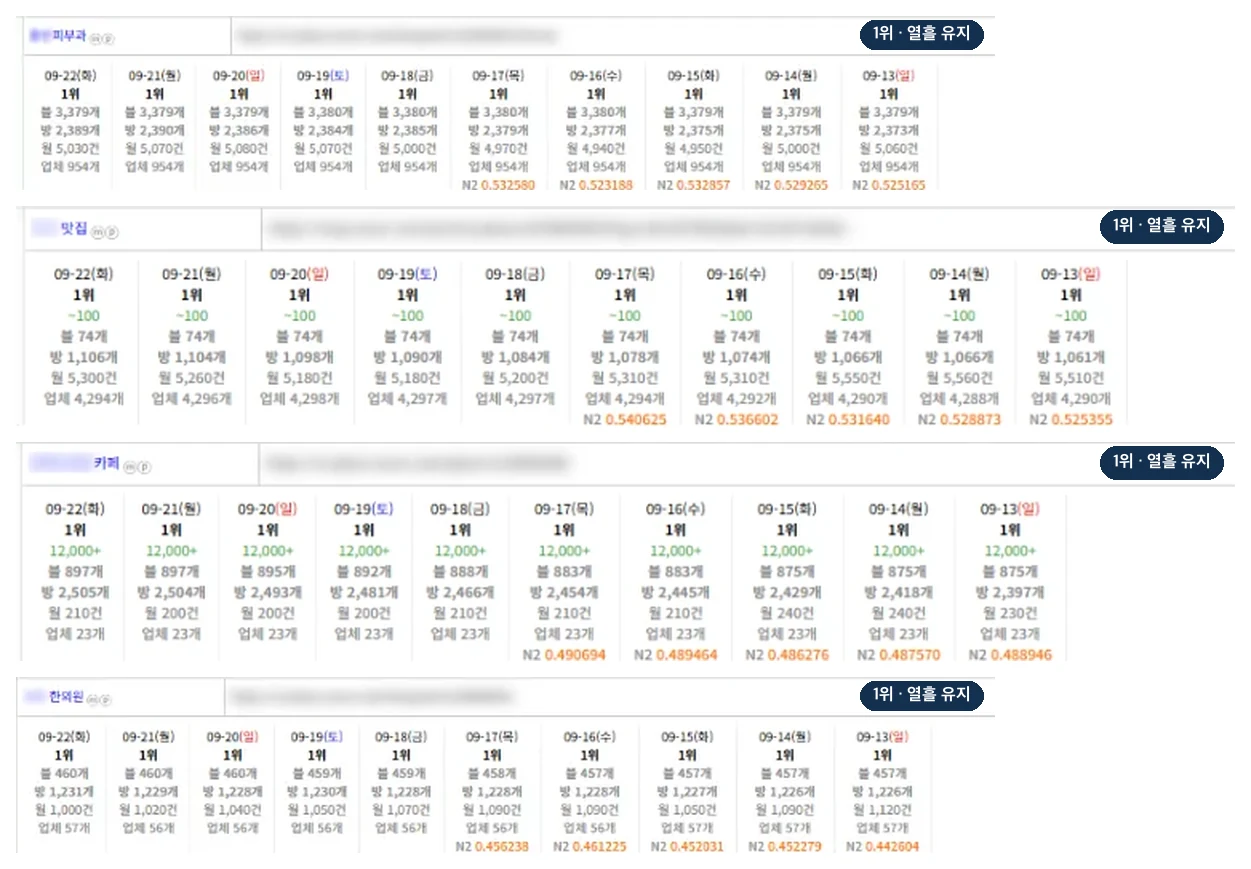The image size is (1251, 869).
Task: Click the 'p' icon beside 카페 keyword
Action: (142, 466)
